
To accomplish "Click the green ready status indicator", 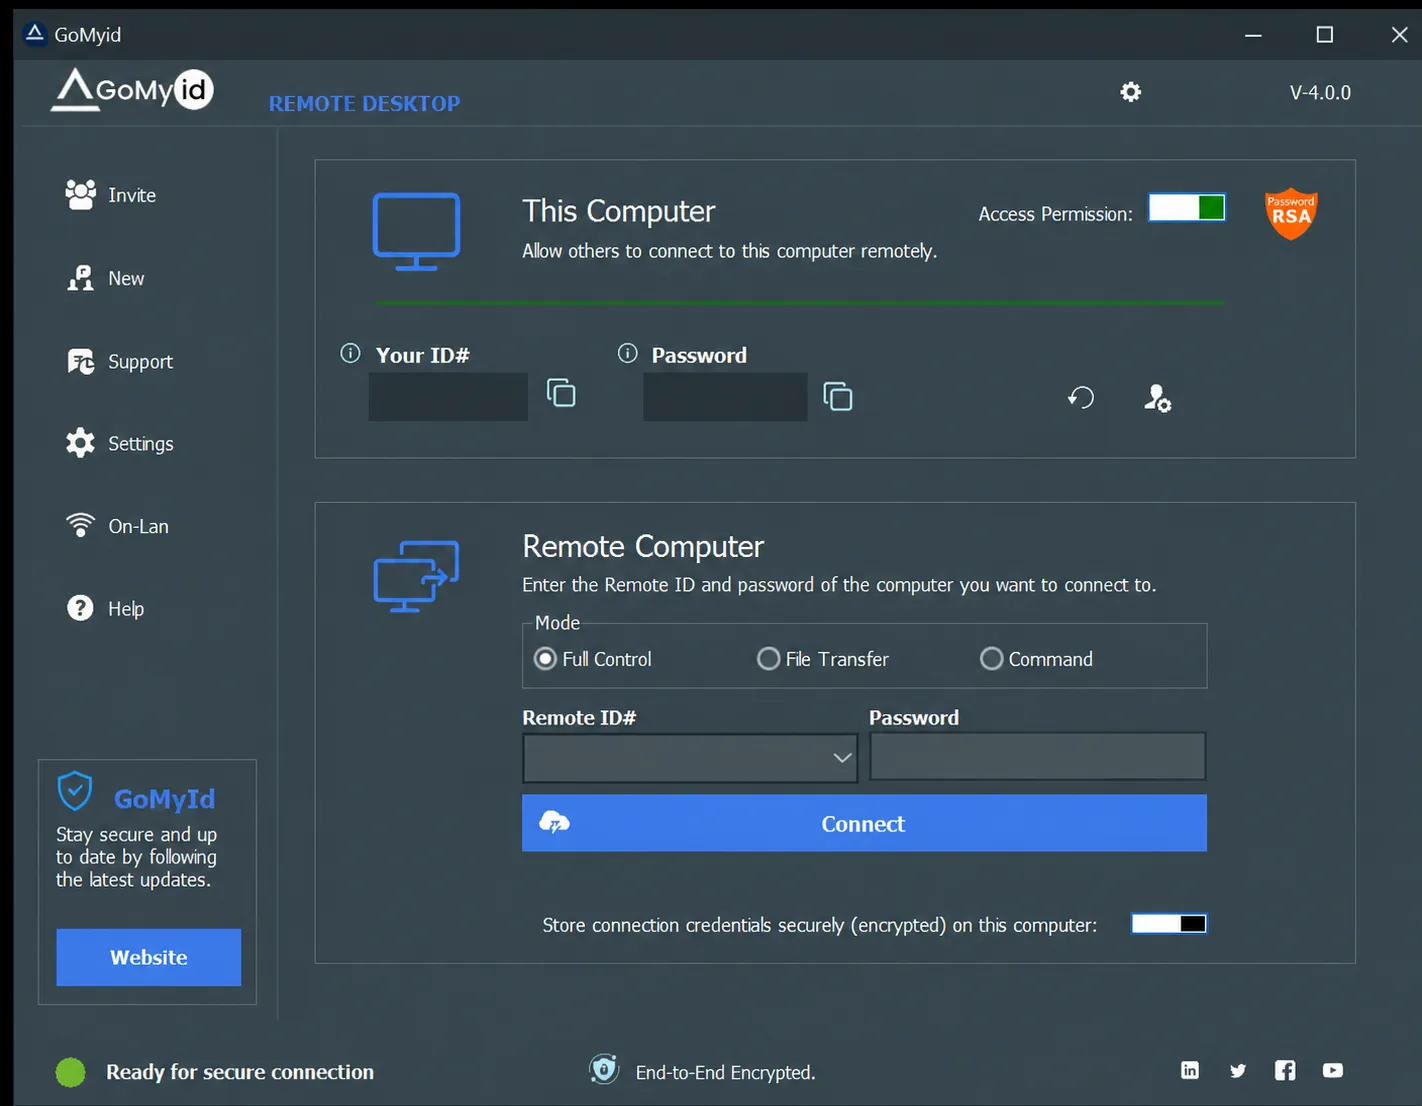I will click(71, 1072).
